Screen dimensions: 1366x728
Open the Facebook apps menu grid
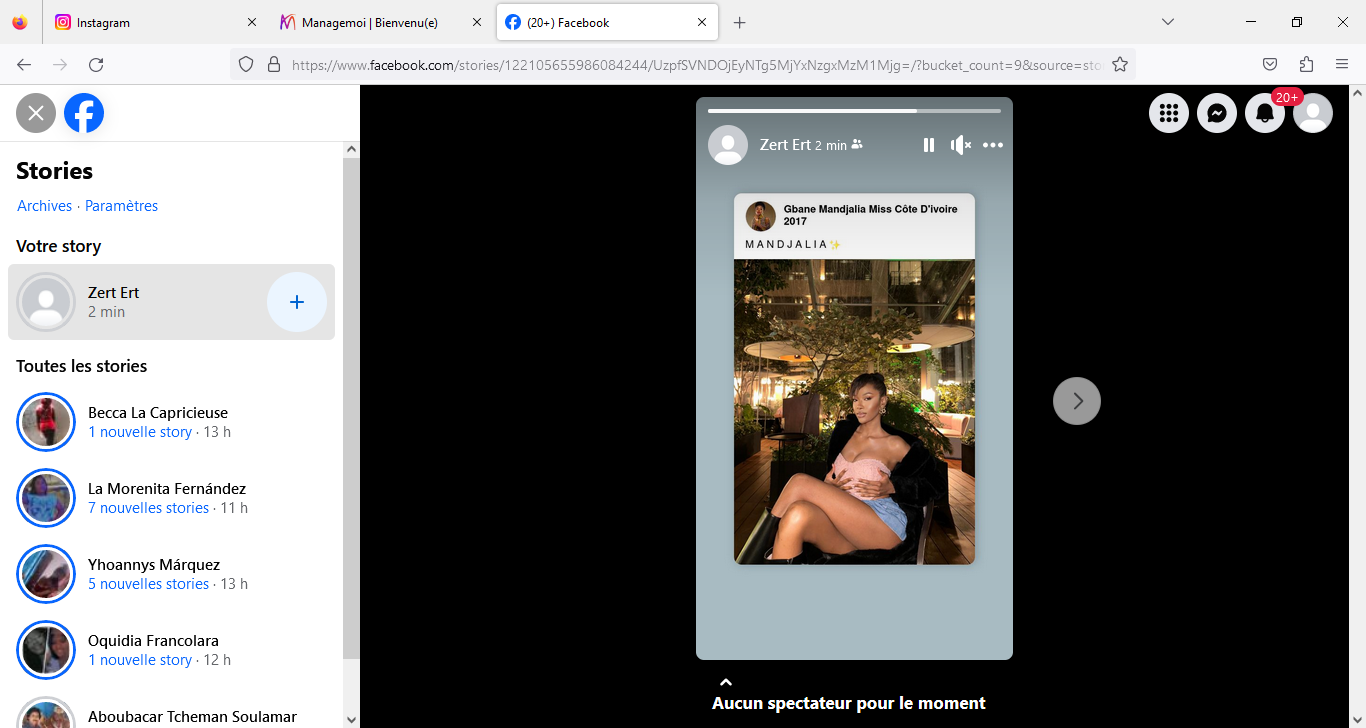coord(1169,113)
